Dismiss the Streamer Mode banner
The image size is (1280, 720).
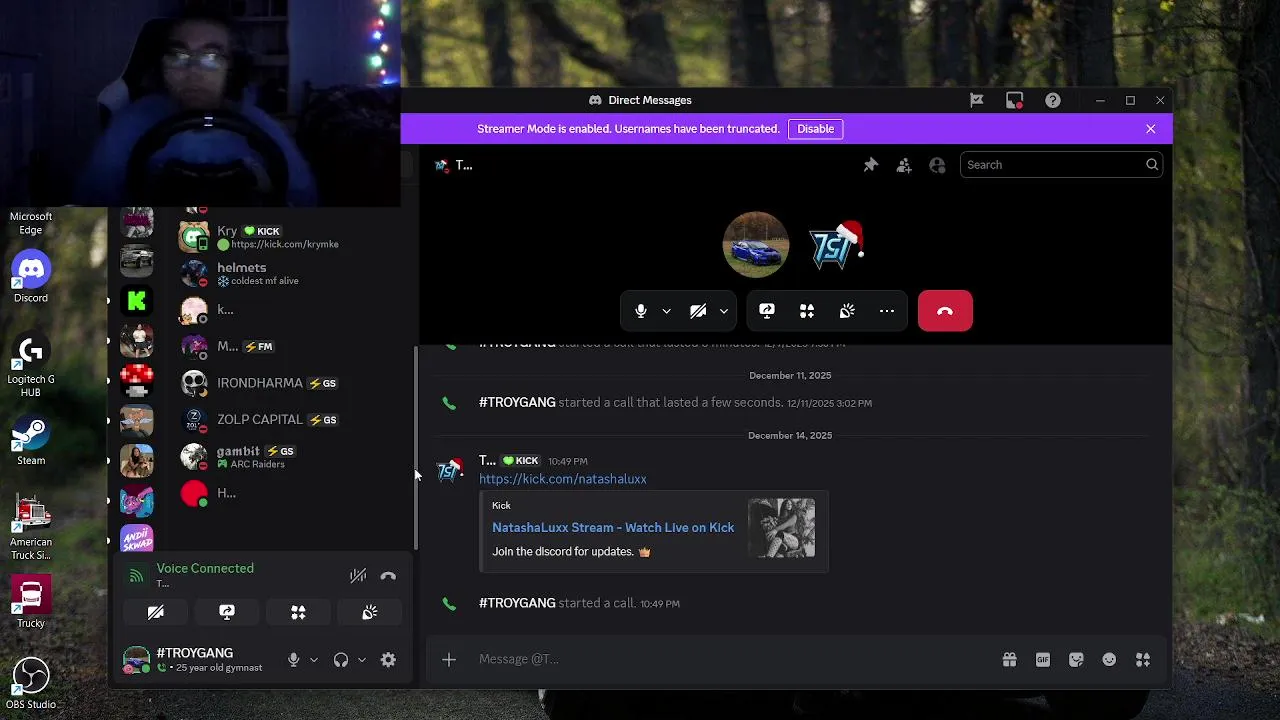click(1150, 129)
